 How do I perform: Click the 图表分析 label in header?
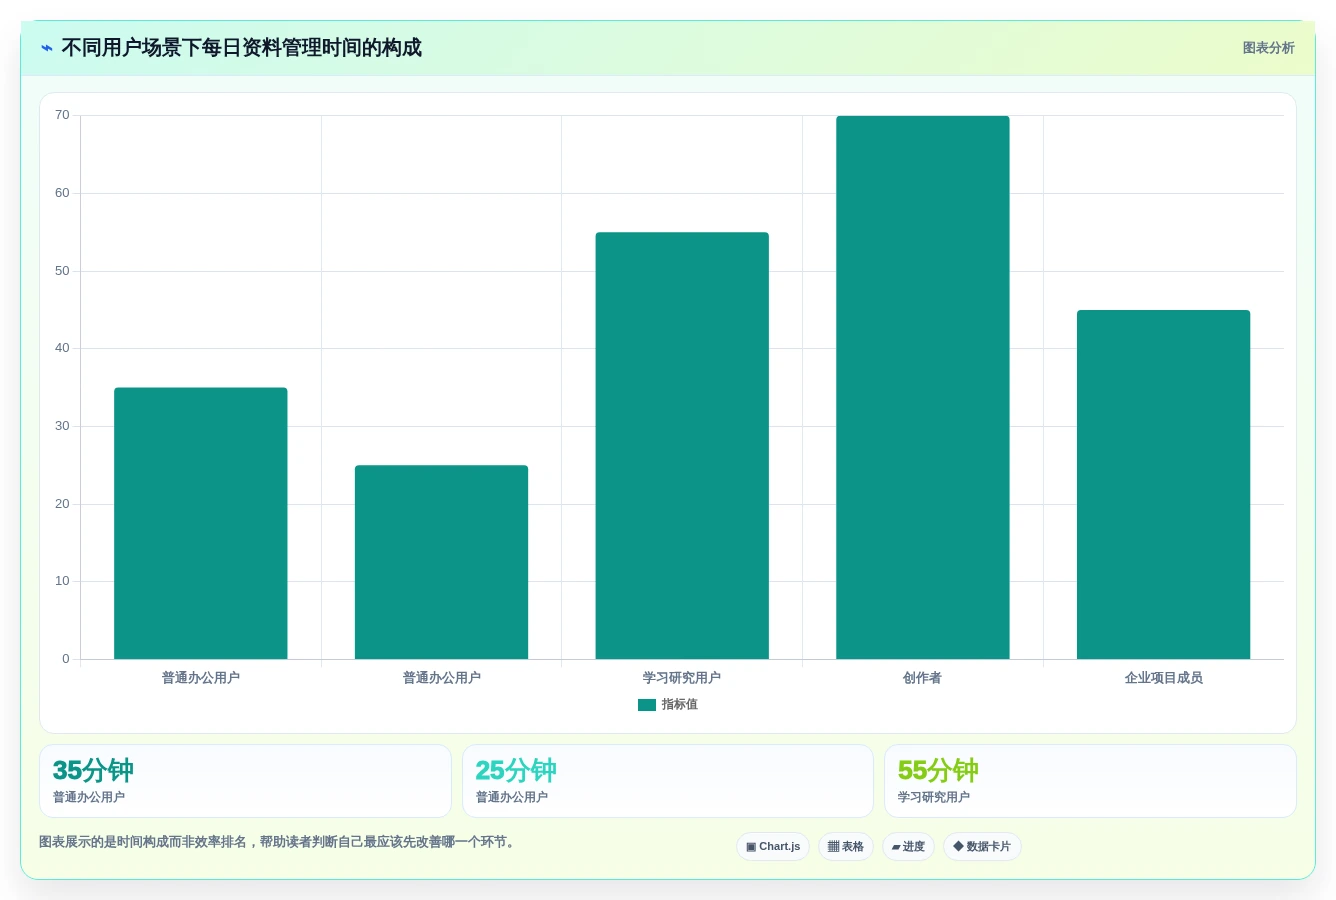coord(1268,48)
